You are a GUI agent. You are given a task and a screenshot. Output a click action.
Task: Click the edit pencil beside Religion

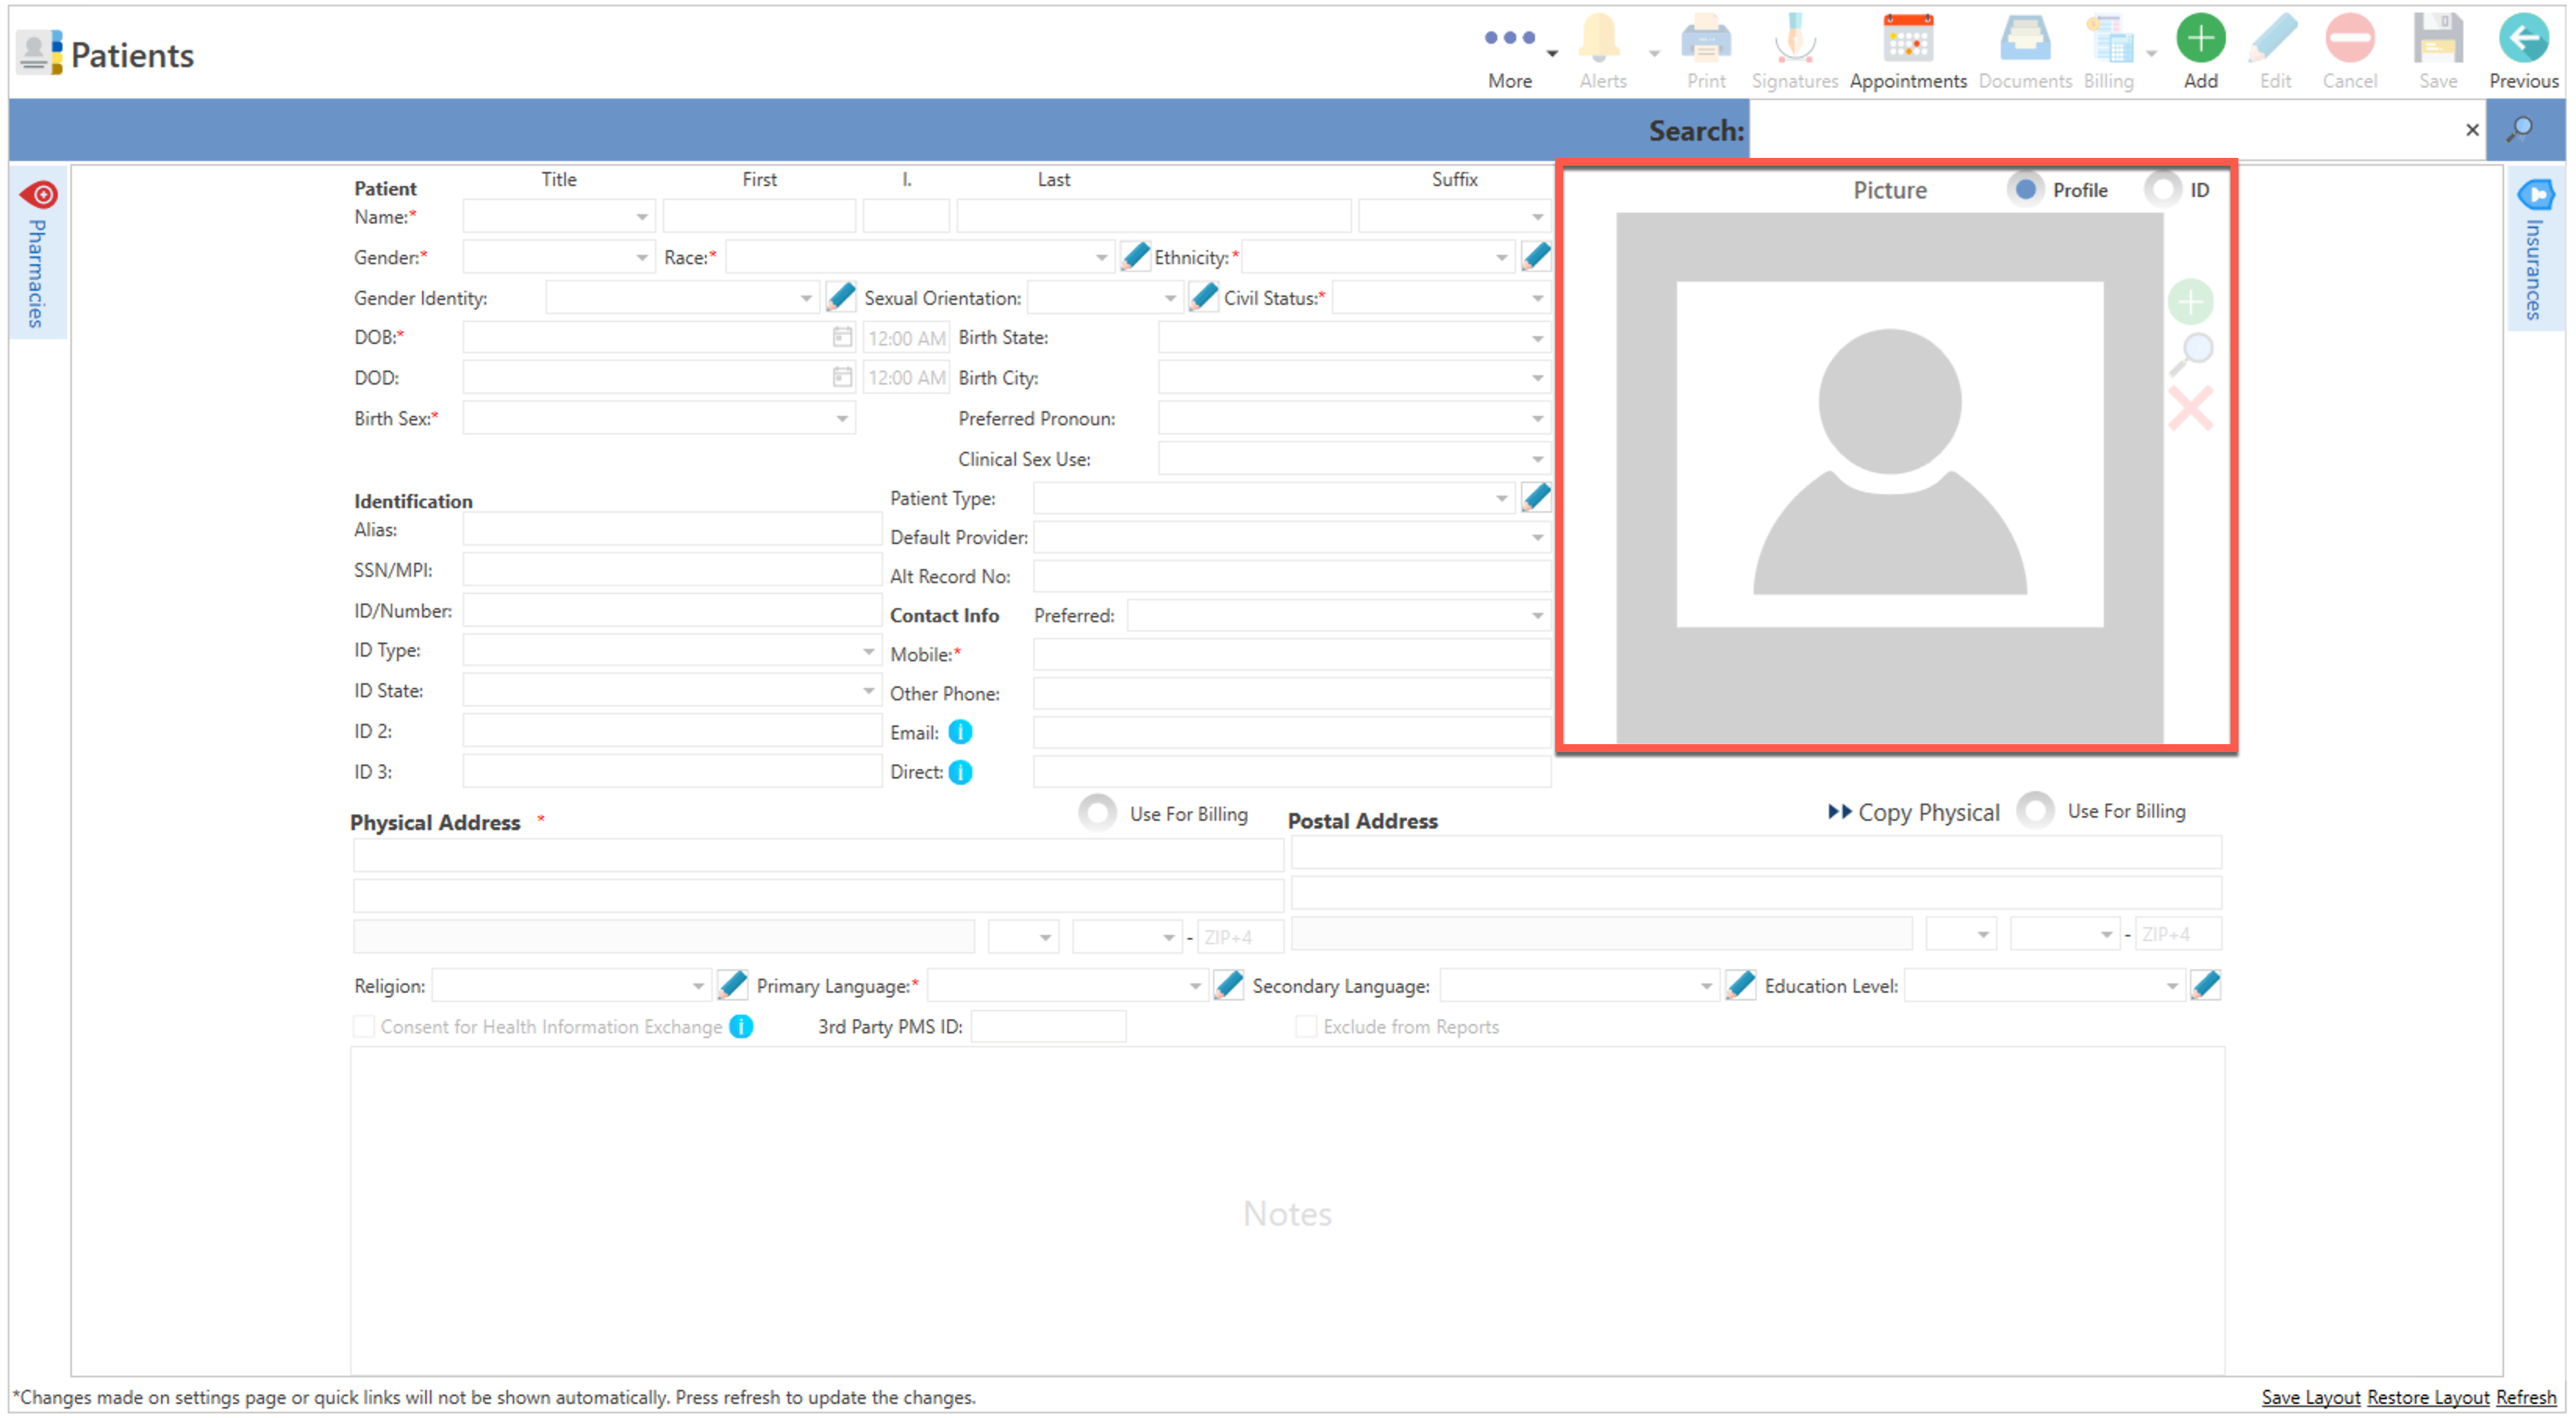[732, 986]
